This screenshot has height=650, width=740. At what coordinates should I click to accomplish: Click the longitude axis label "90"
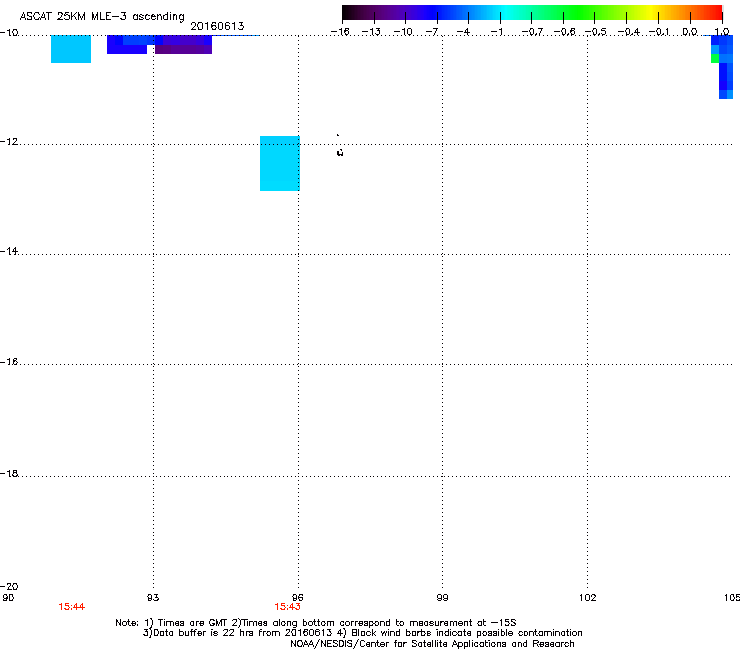tap(8, 598)
